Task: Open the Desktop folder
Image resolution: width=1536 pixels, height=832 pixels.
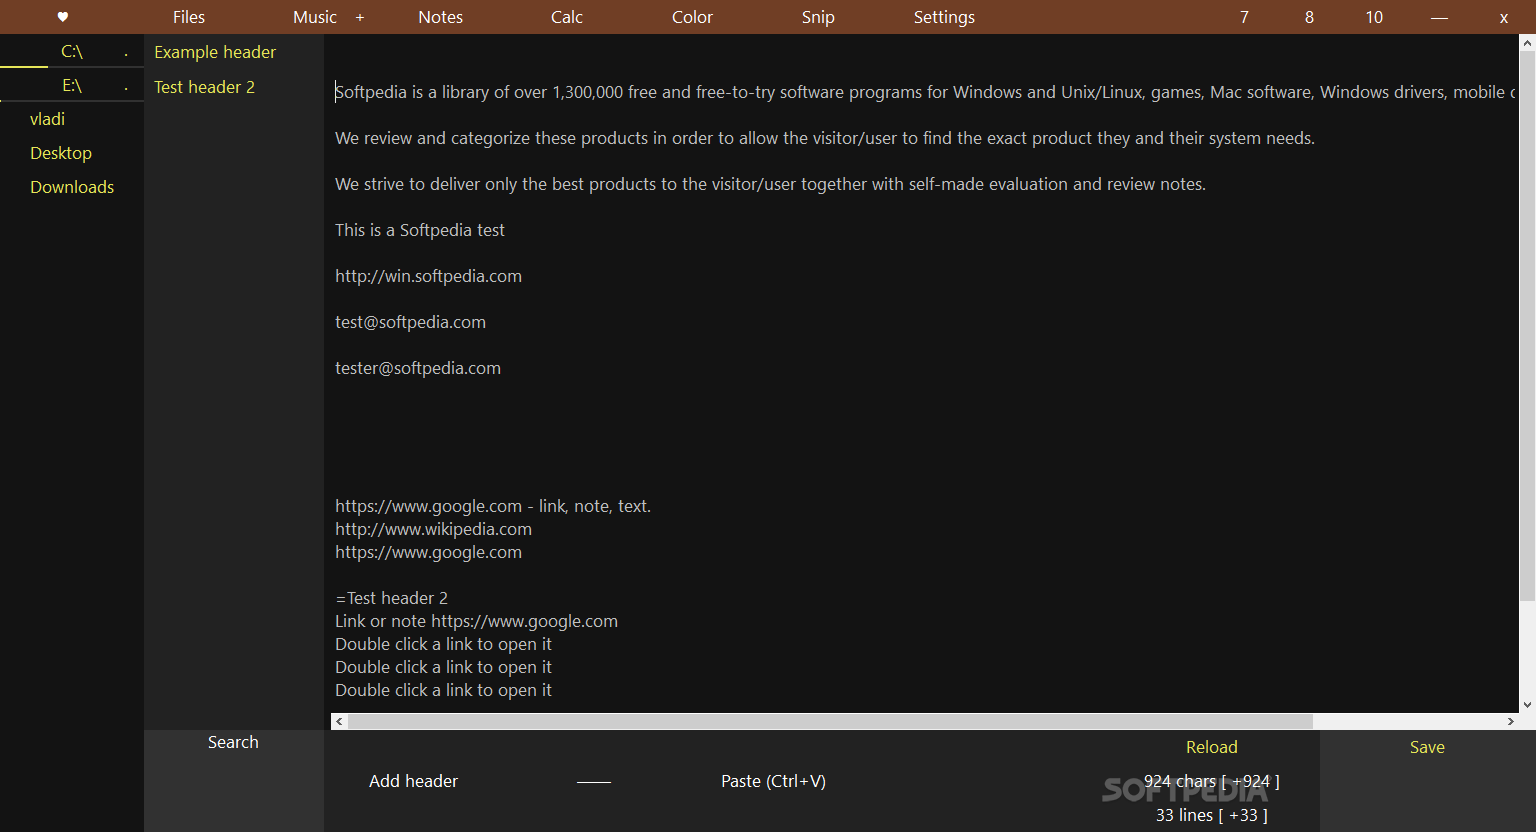Action: point(61,153)
